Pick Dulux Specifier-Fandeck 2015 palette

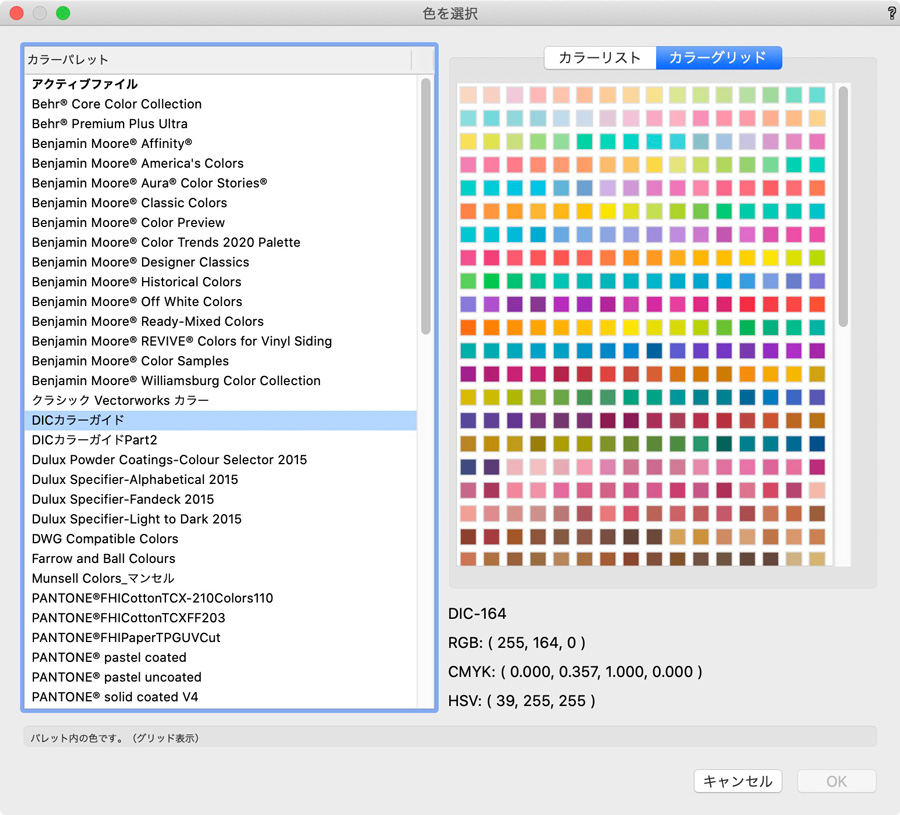click(220, 500)
